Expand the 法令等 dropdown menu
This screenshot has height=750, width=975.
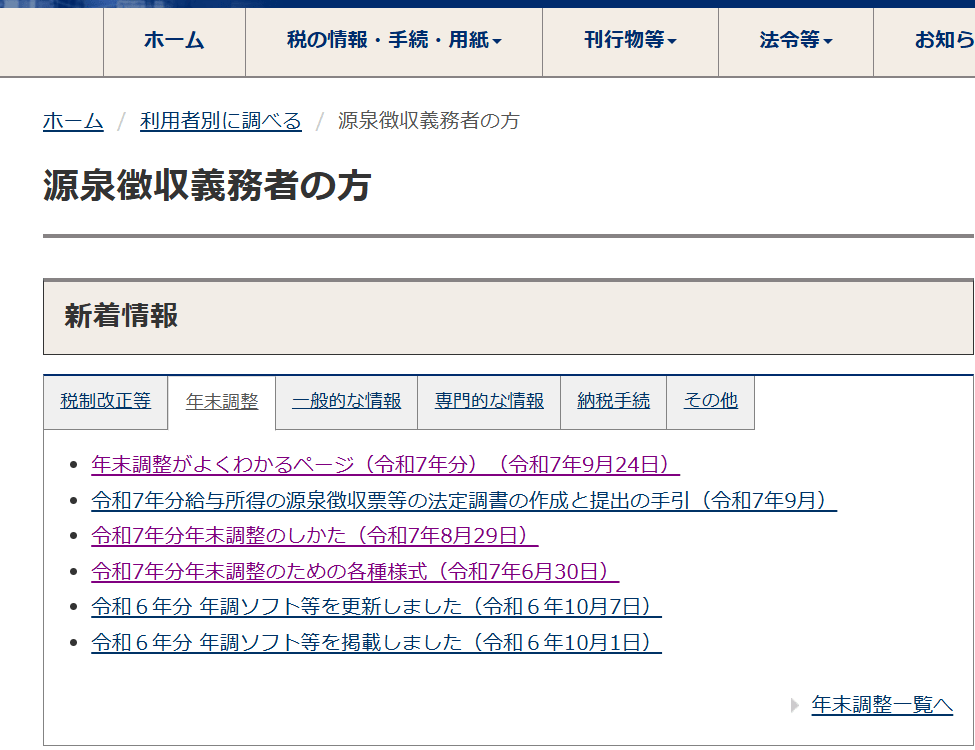(x=795, y=41)
